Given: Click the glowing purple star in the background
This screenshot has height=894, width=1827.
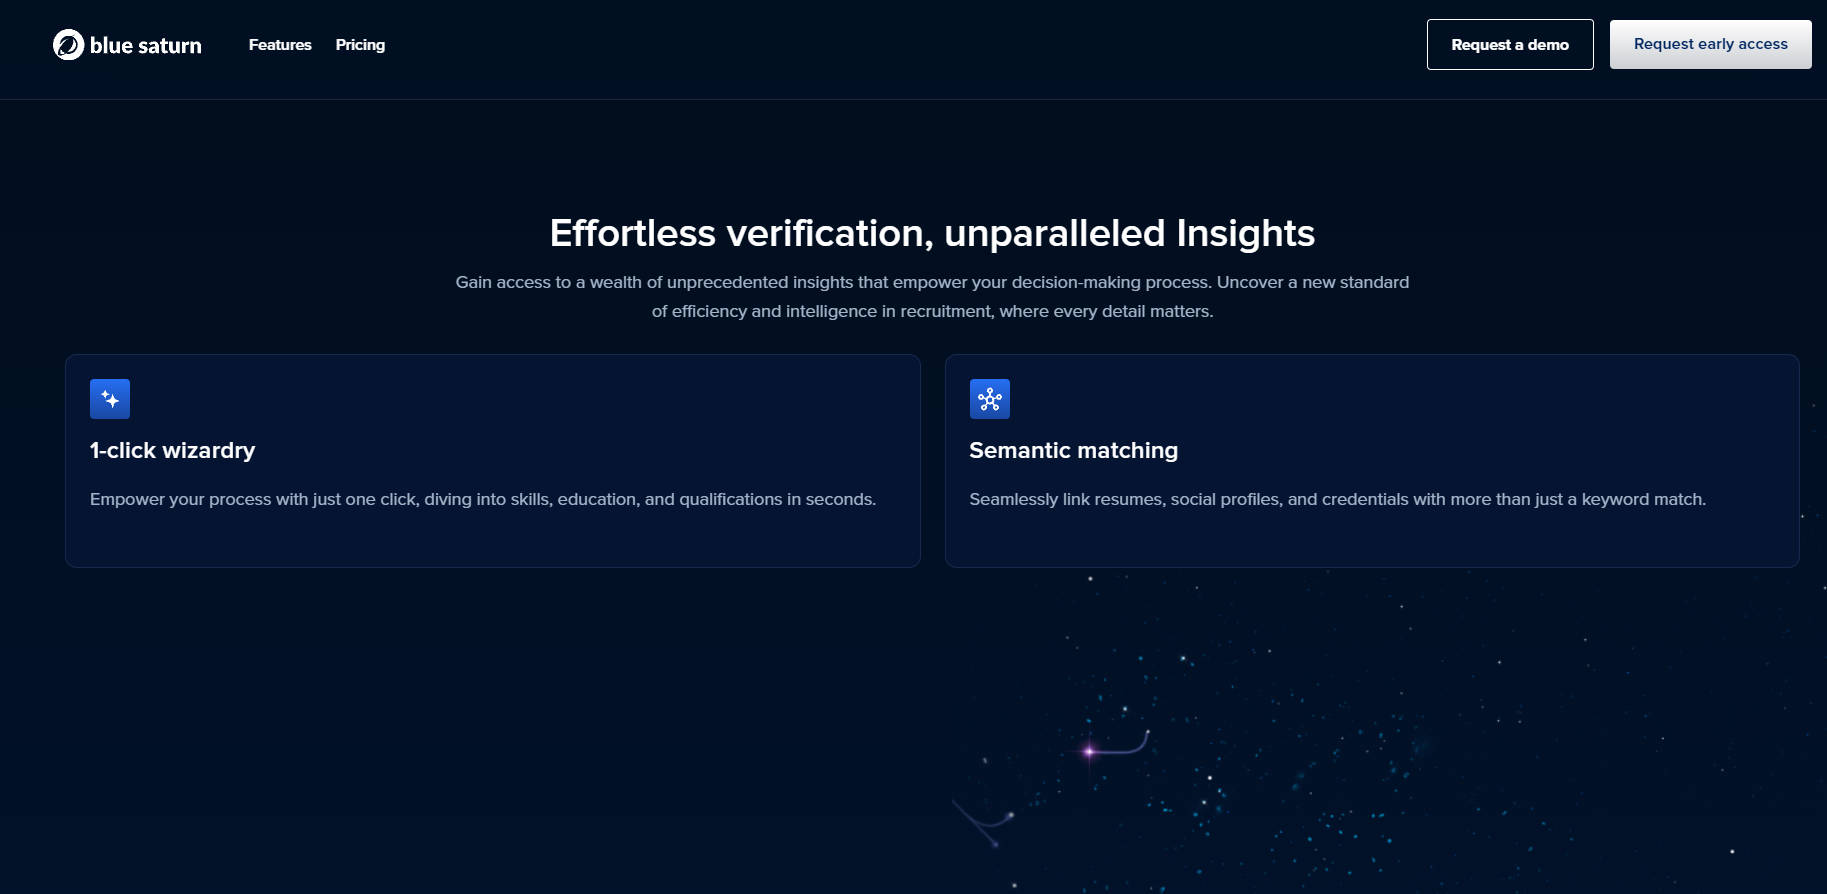Looking at the screenshot, I should pyautogui.click(x=1089, y=750).
